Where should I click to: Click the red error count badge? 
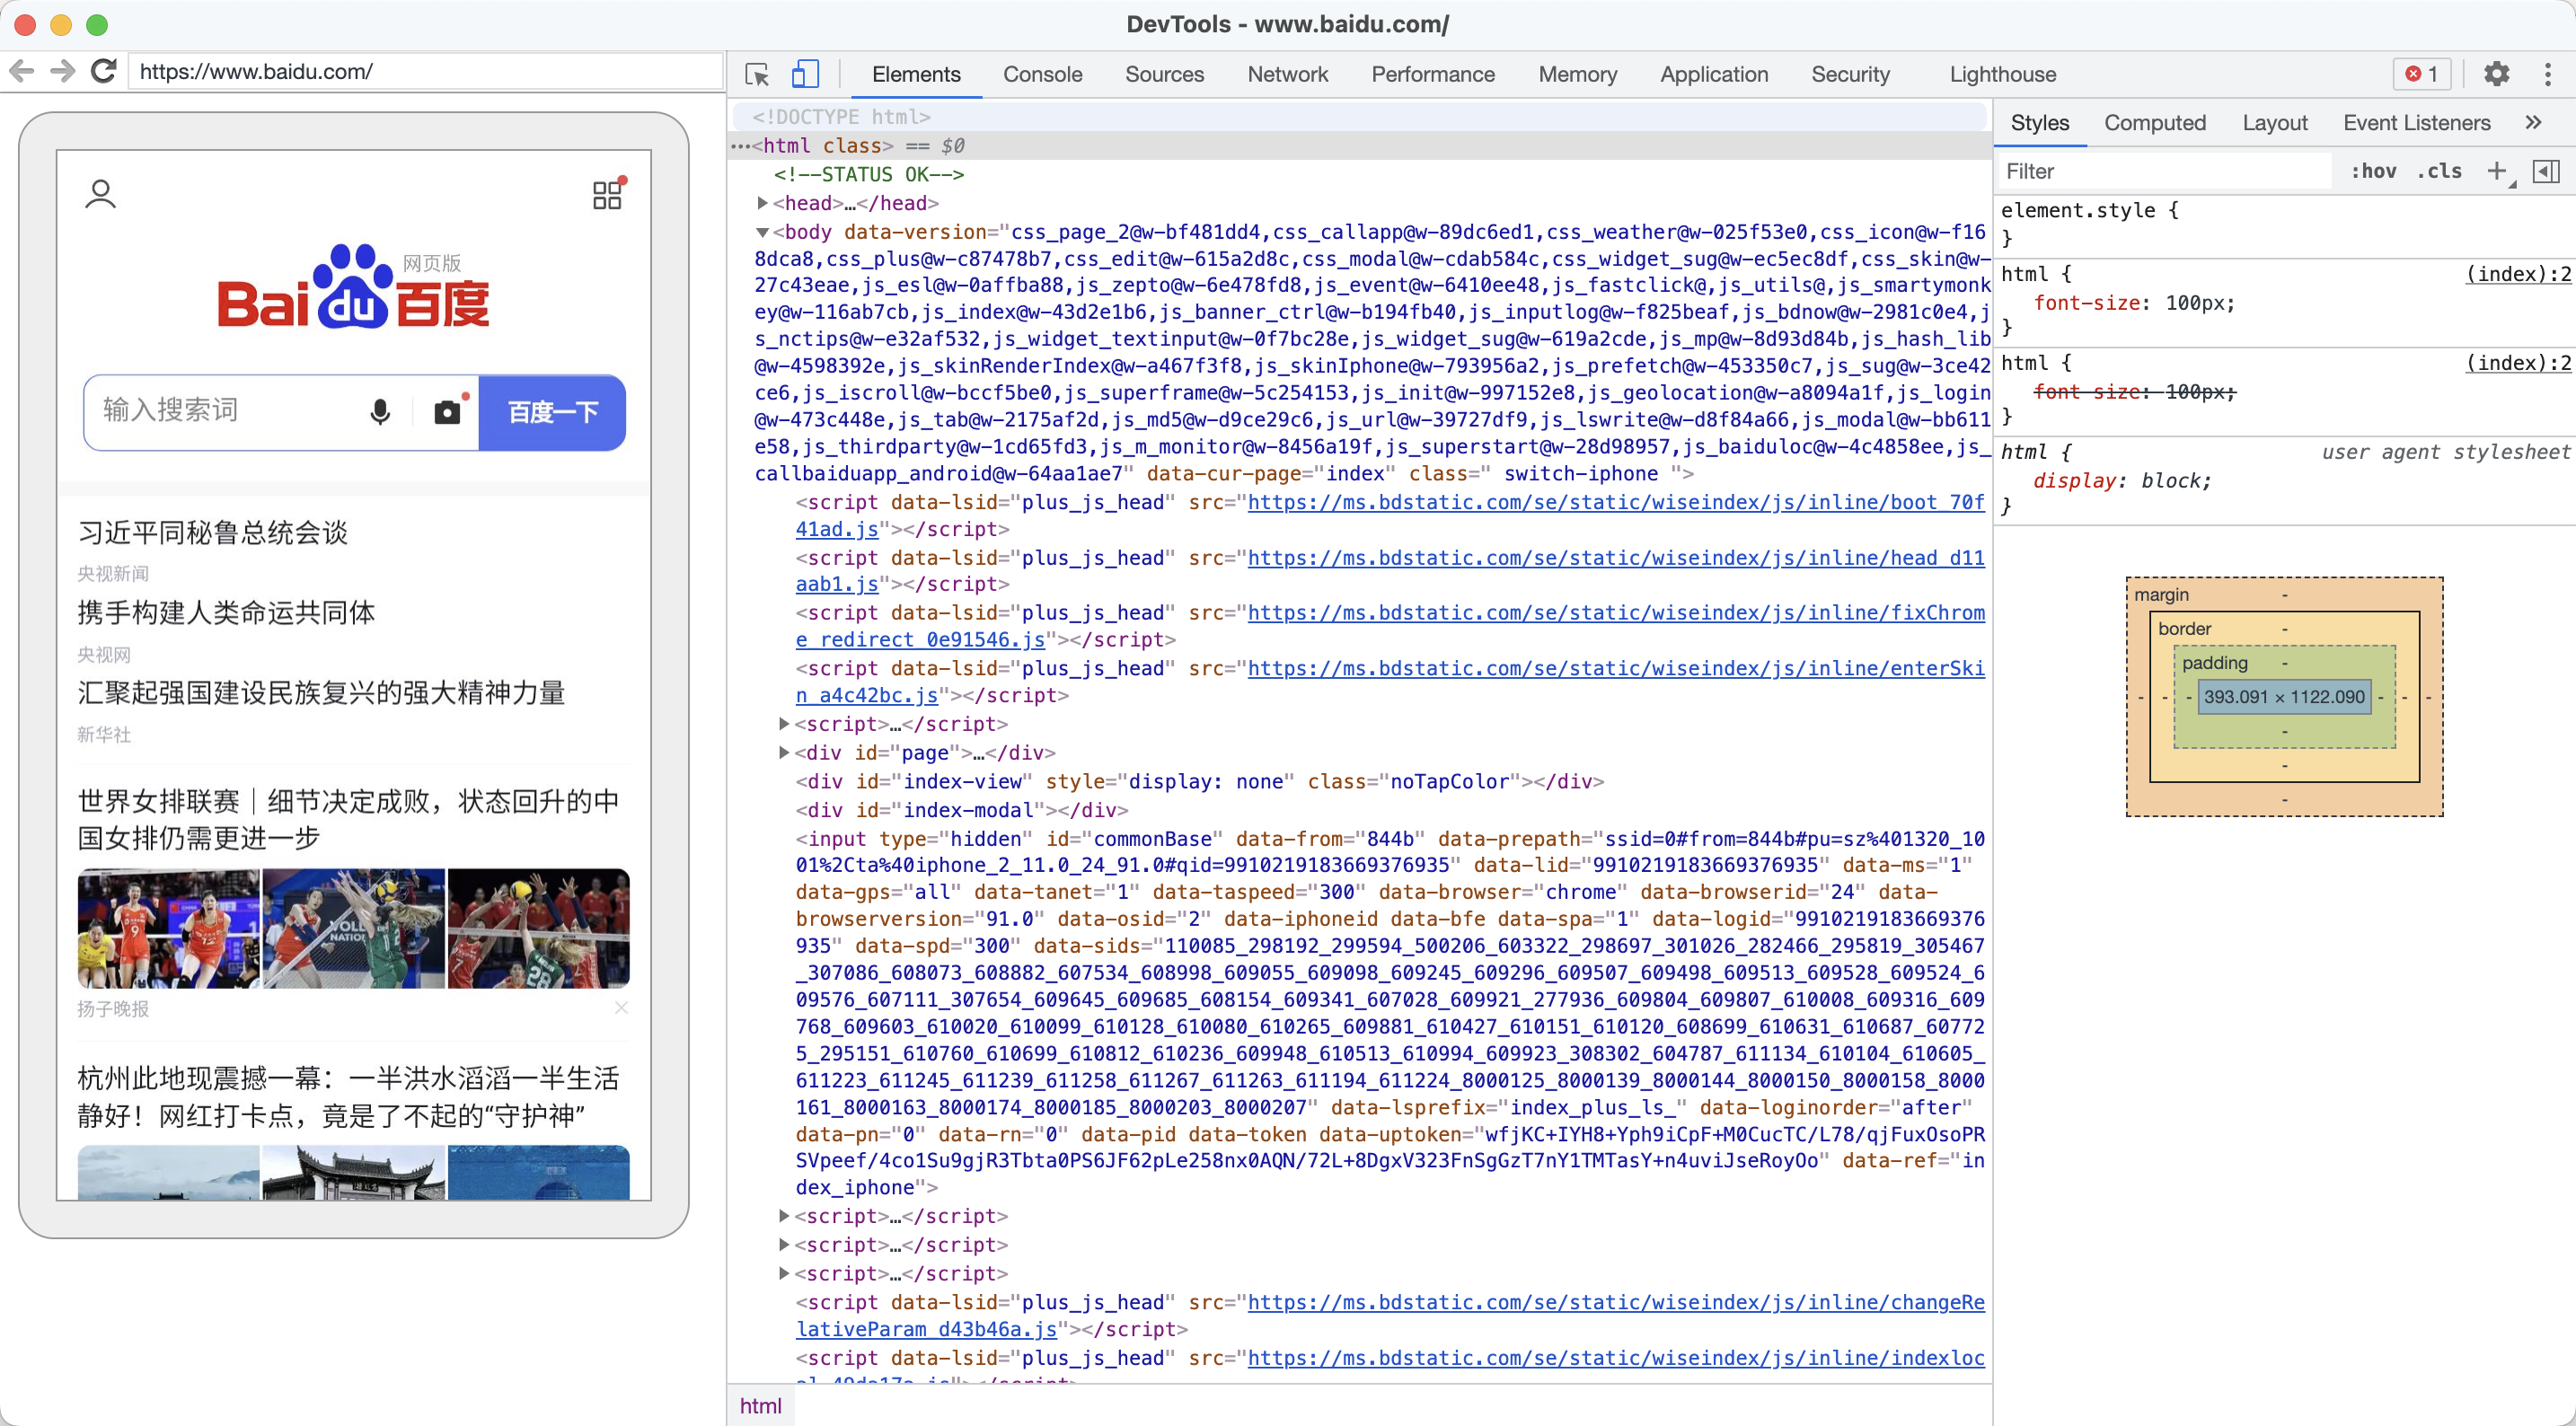click(2421, 74)
